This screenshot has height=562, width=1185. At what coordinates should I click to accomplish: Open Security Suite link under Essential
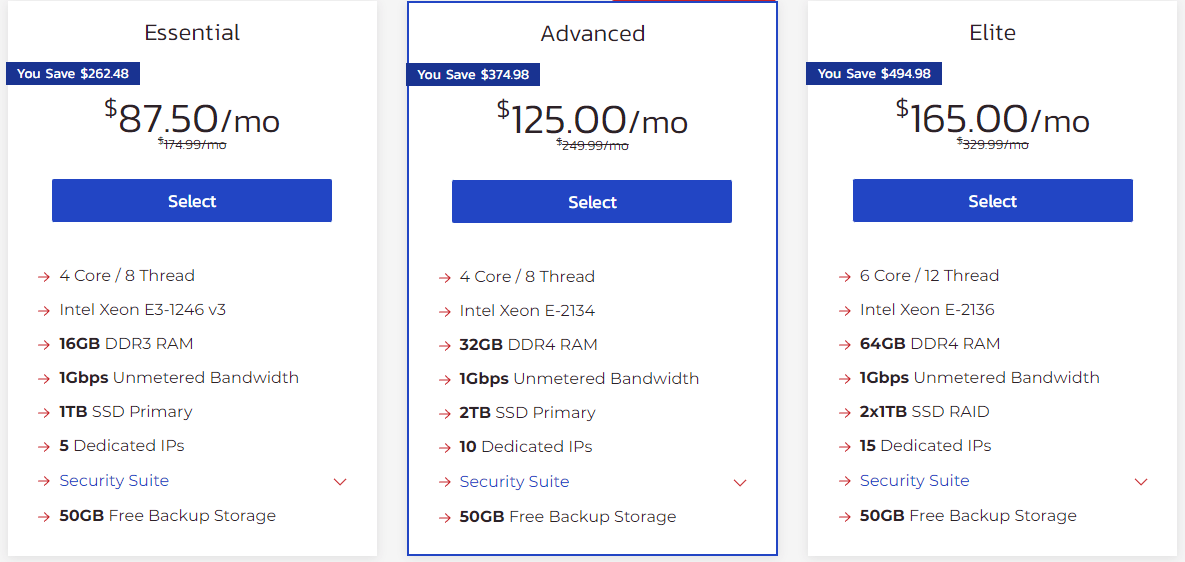pos(114,480)
